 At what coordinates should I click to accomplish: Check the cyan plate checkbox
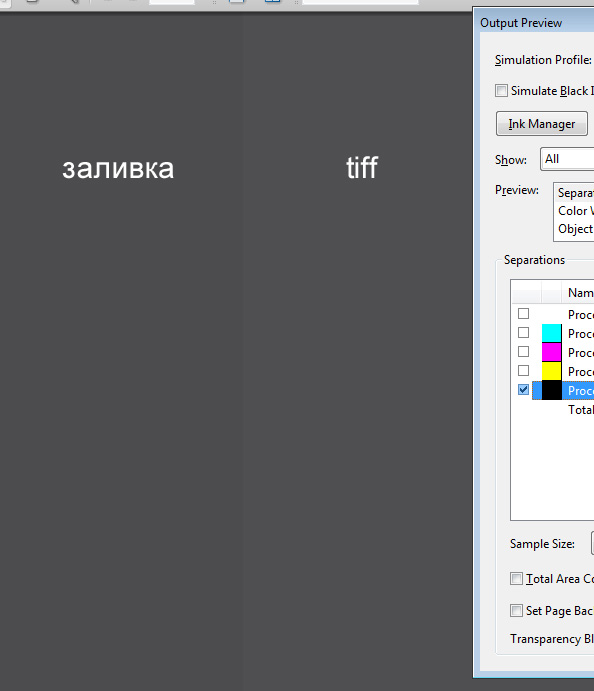pos(523,332)
